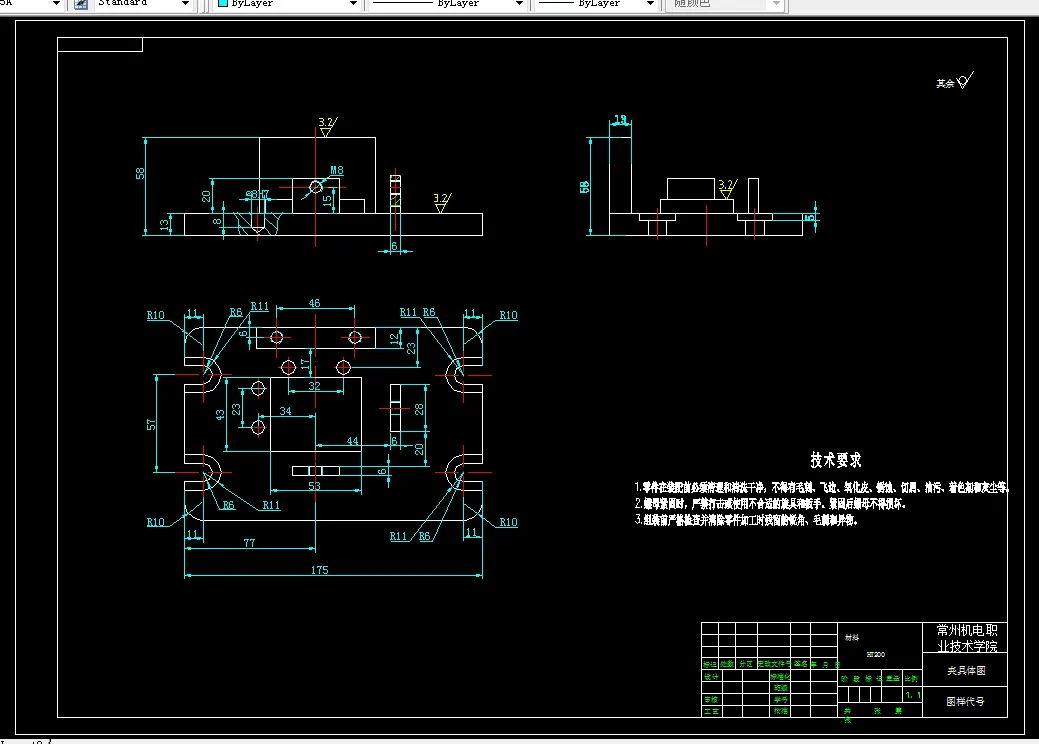
Task: Select the 标记 column header
Action: click(710, 664)
